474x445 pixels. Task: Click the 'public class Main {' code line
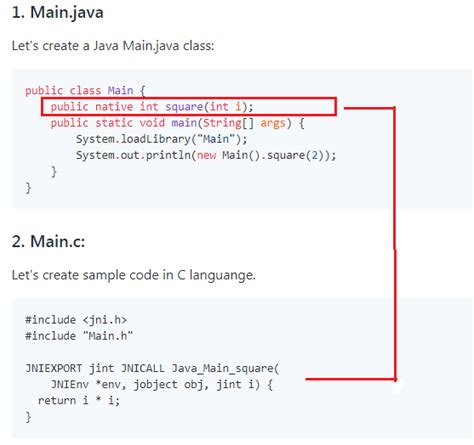[x=85, y=90]
